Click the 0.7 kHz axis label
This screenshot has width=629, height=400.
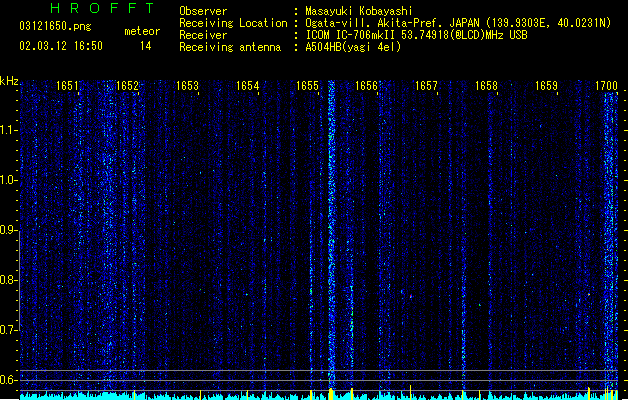(x=9, y=330)
